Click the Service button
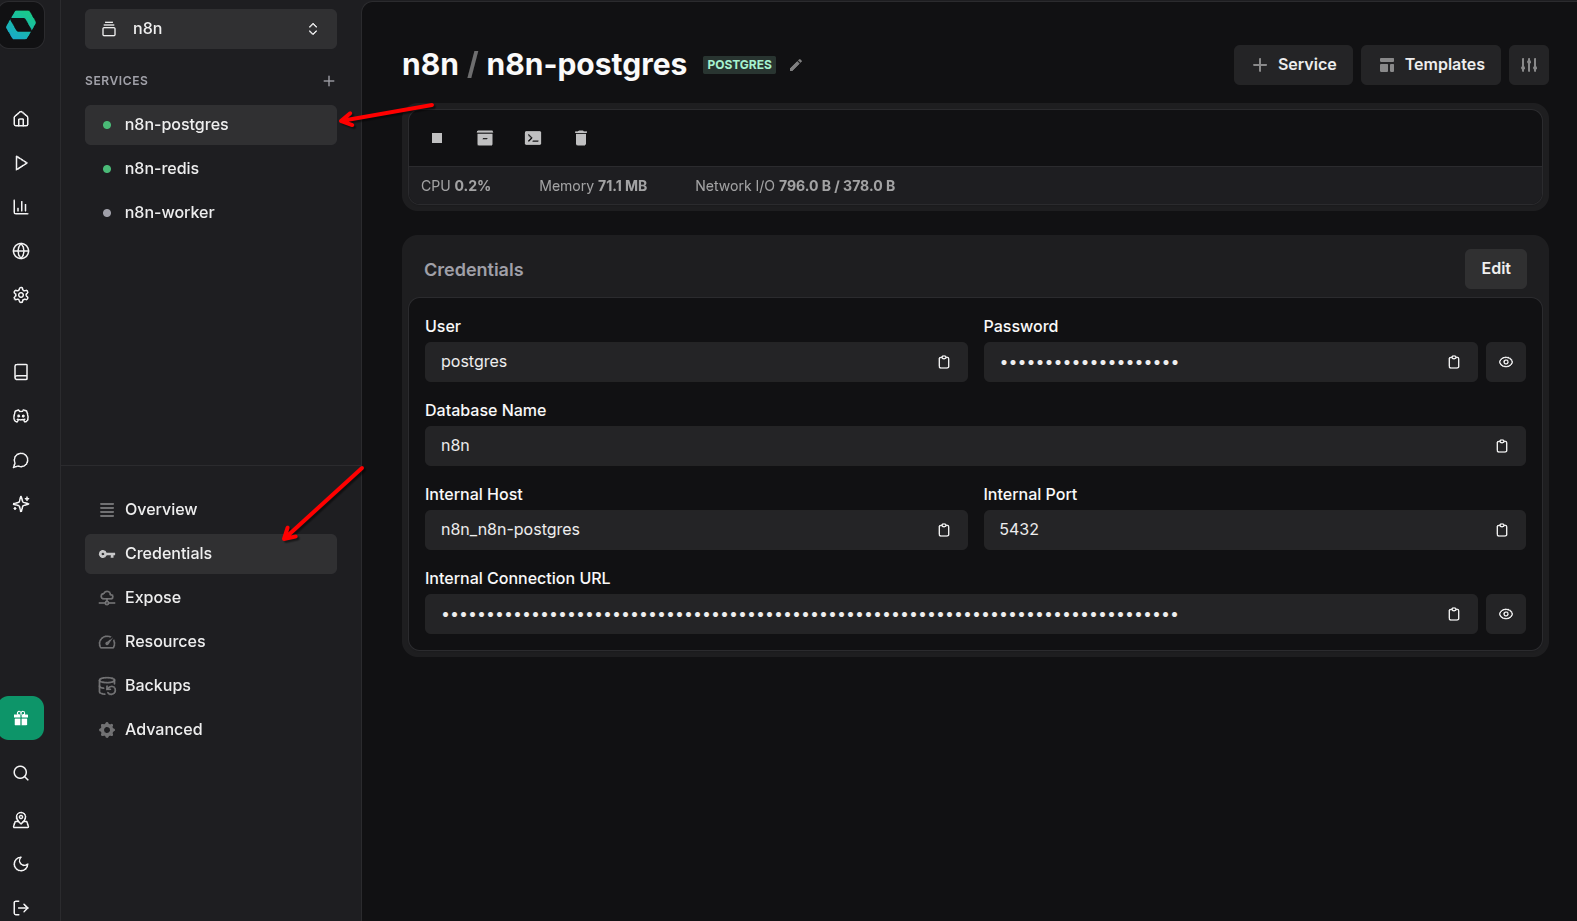 [1293, 65]
